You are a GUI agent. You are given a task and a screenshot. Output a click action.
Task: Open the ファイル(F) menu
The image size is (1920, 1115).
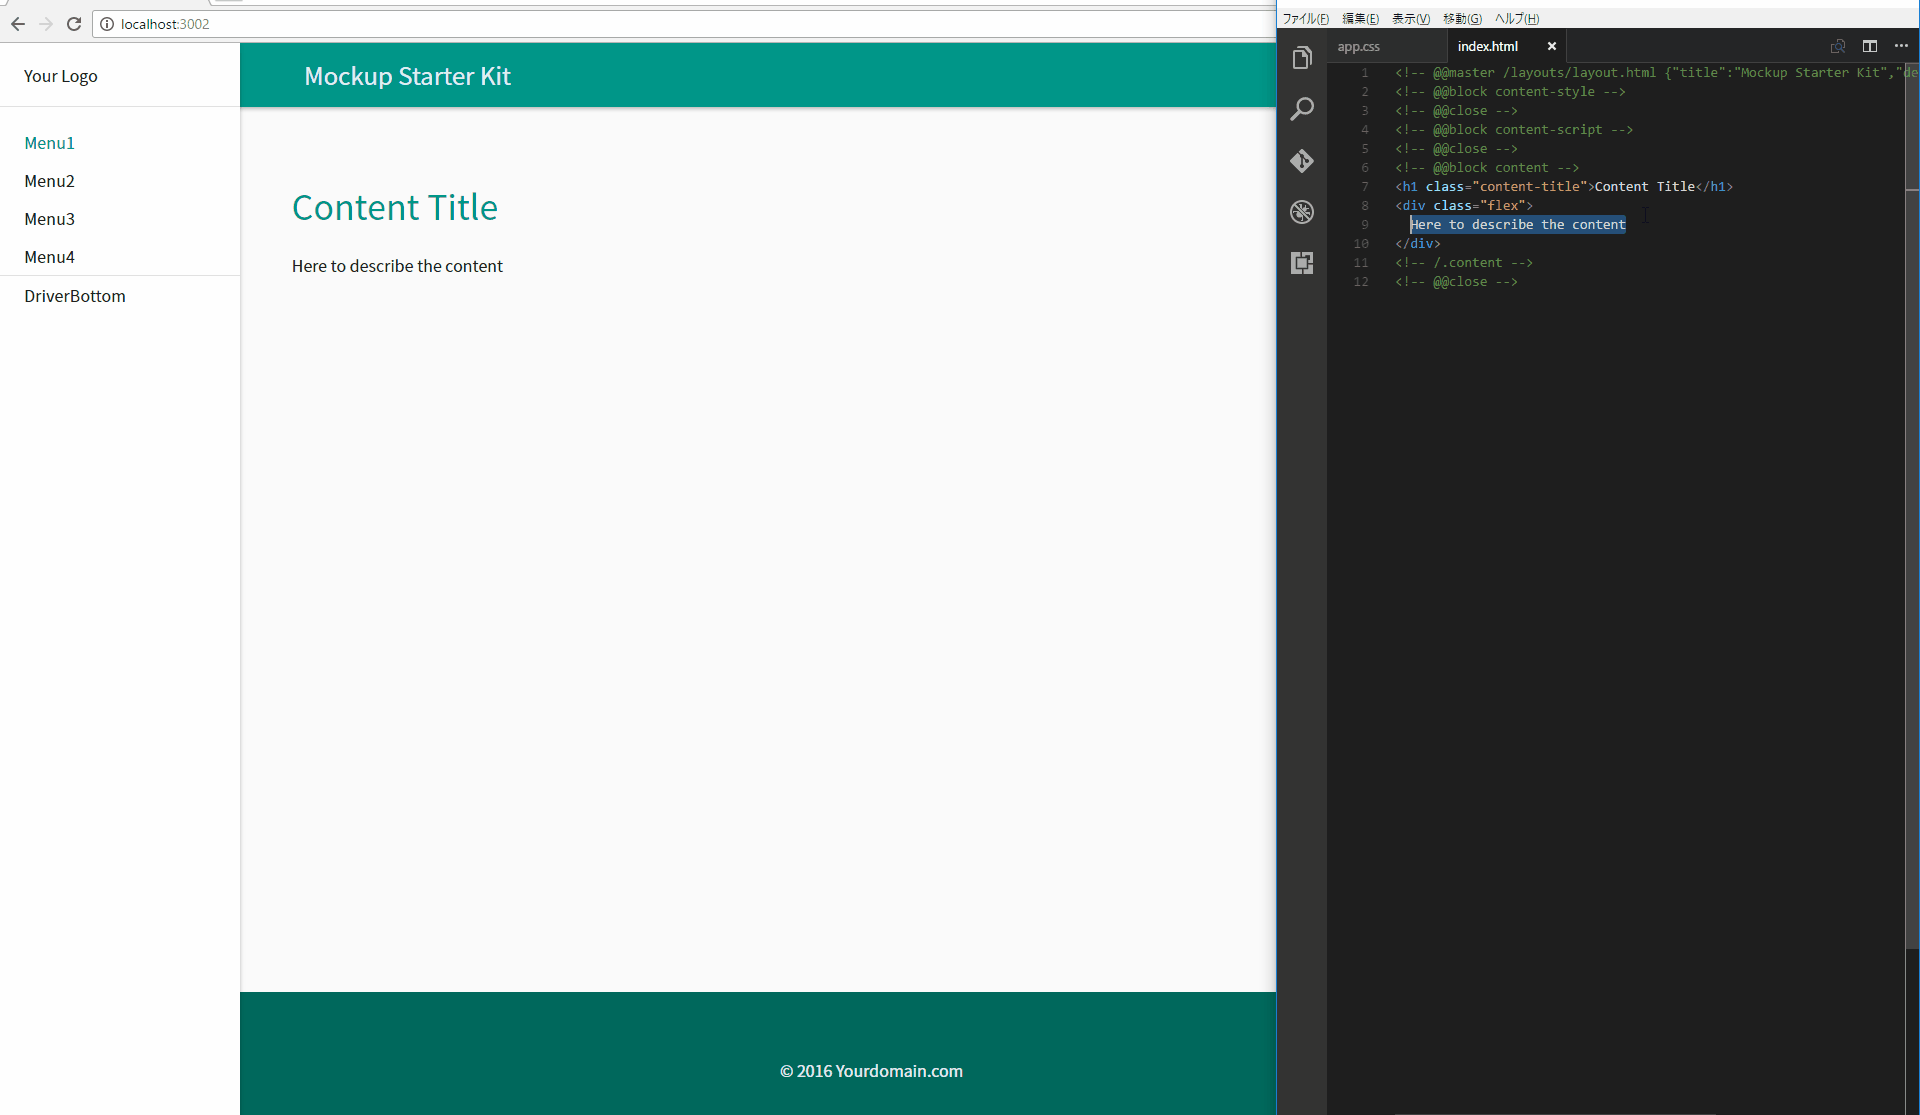pos(1305,19)
